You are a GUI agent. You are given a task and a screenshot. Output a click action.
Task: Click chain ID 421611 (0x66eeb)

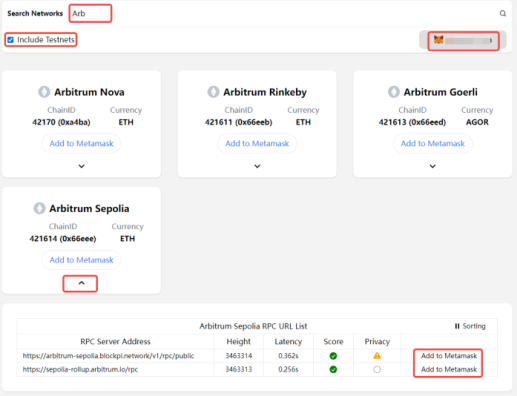click(239, 122)
